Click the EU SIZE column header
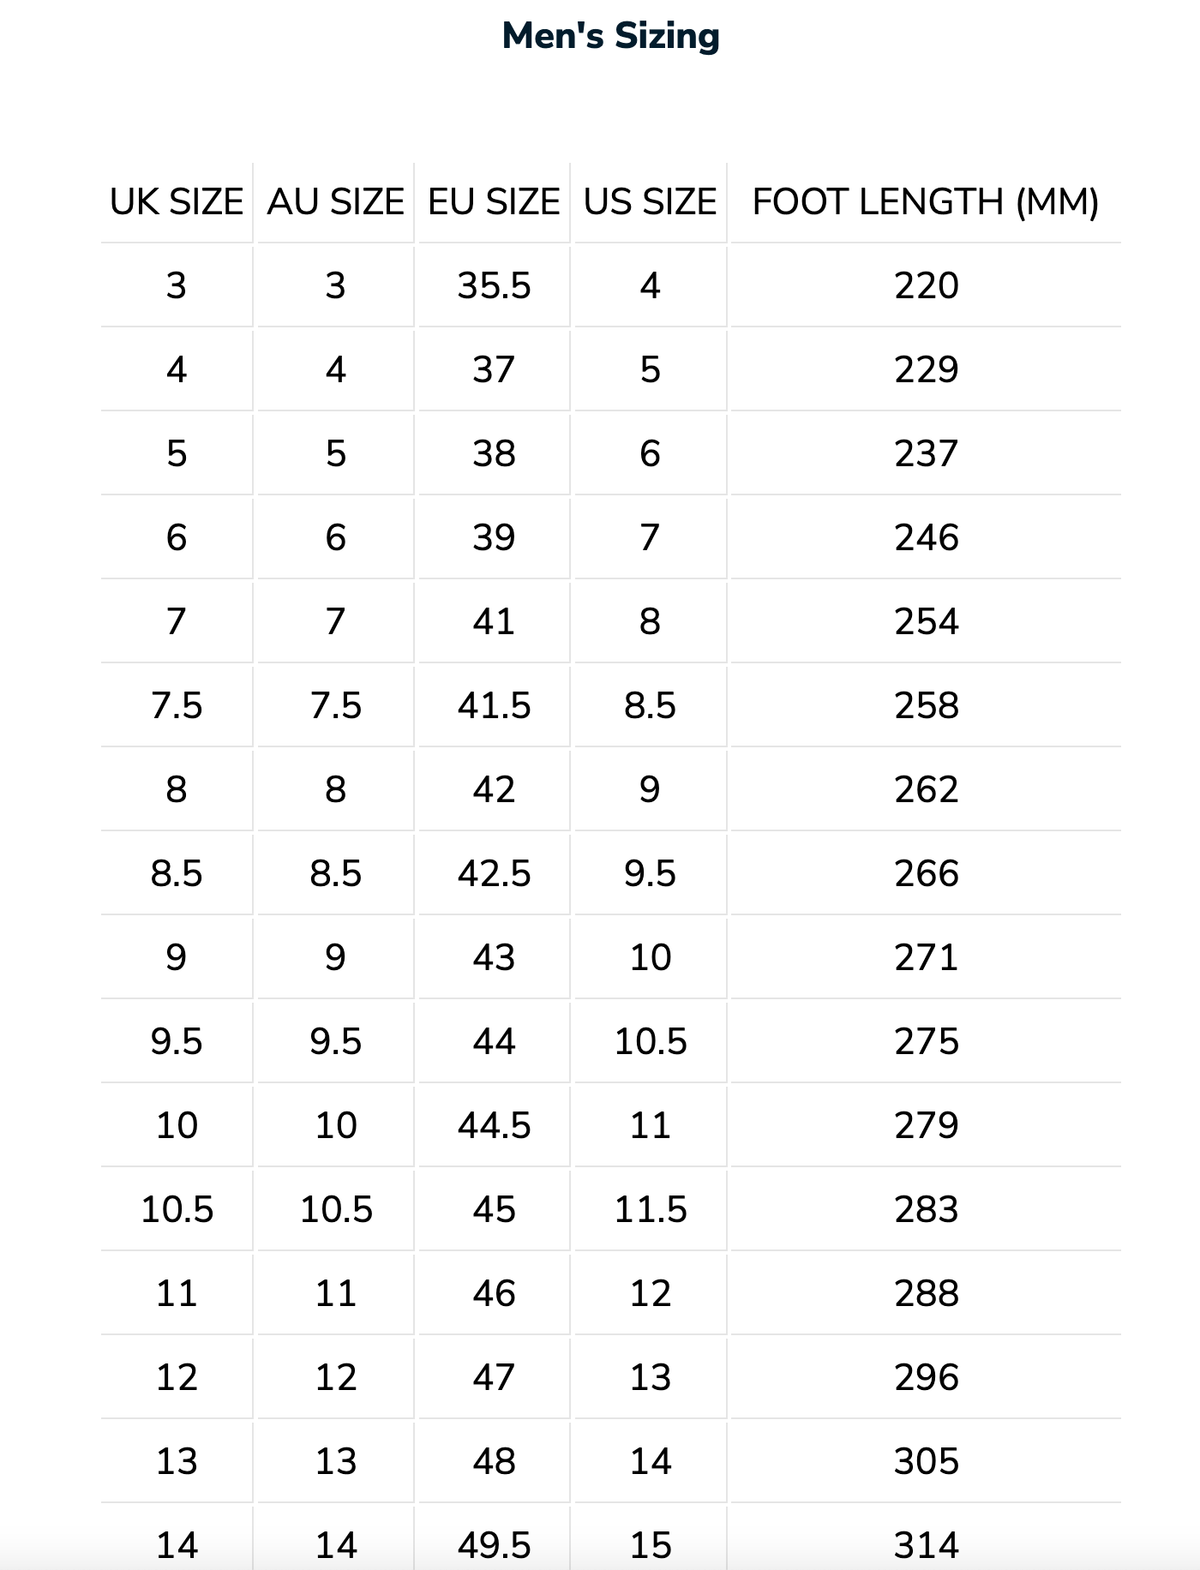The width and height of the screenshot is (1200, 1570). (494, 202)
